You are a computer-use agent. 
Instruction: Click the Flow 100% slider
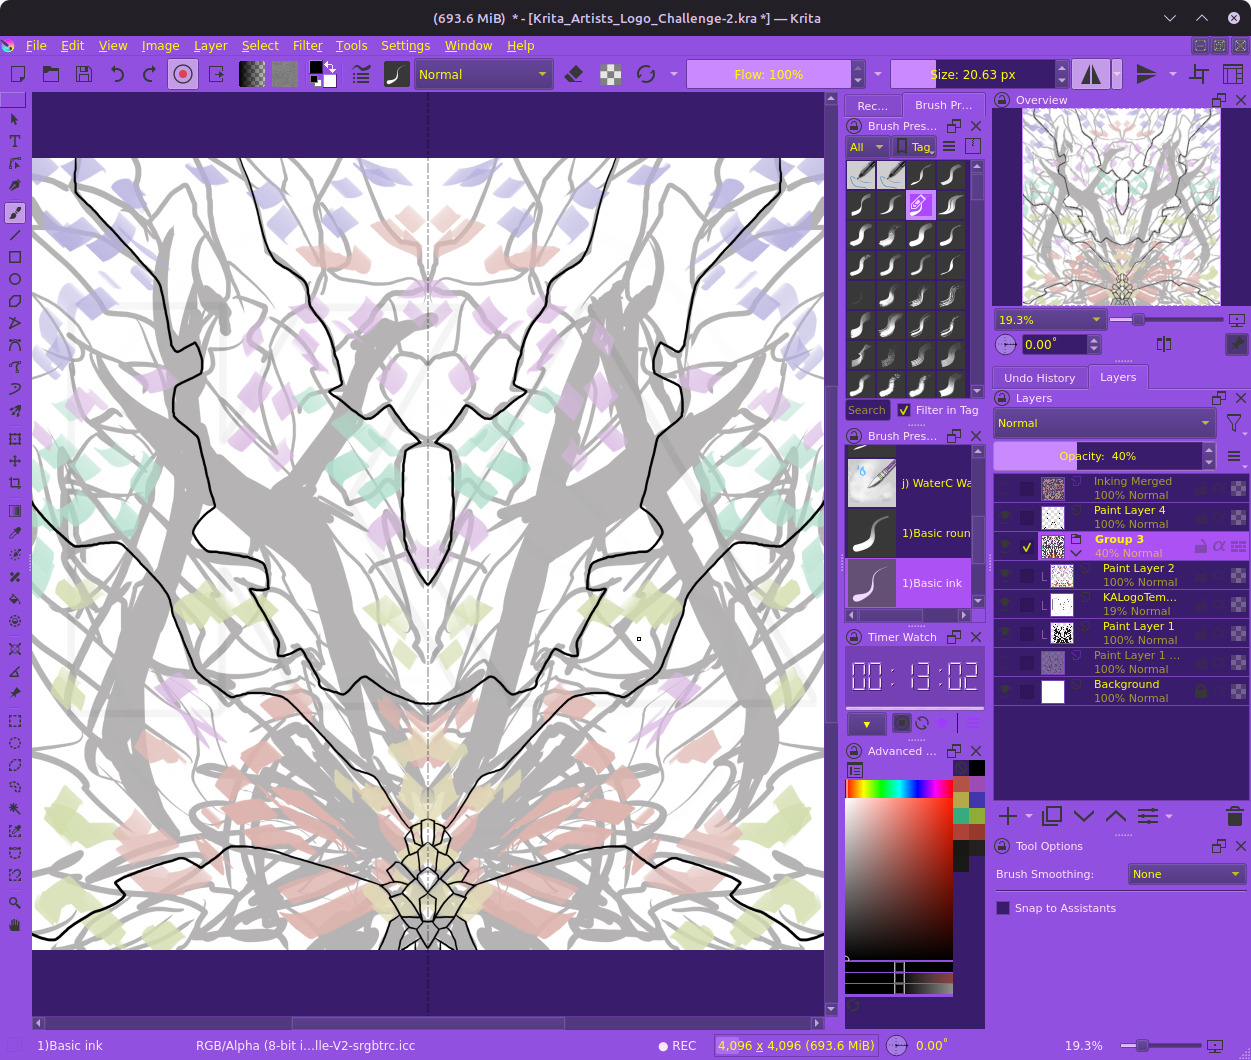click(x=768, y=74)
